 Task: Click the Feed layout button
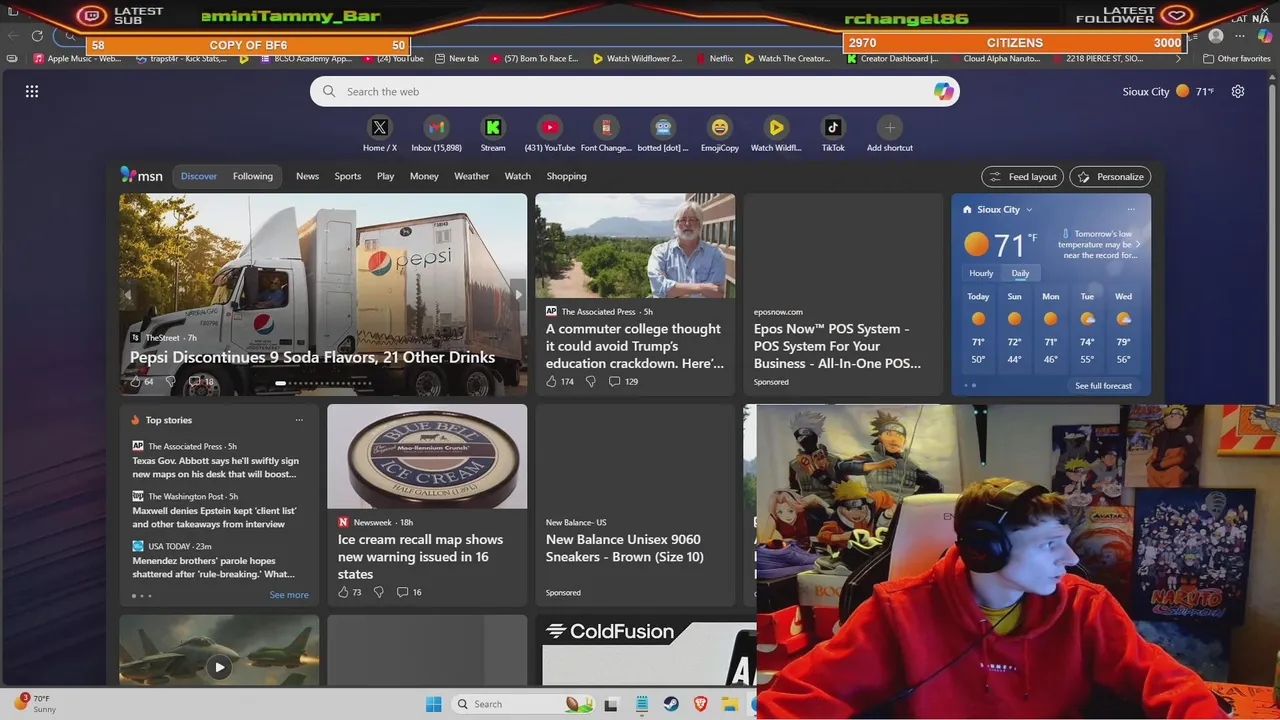1022,176
